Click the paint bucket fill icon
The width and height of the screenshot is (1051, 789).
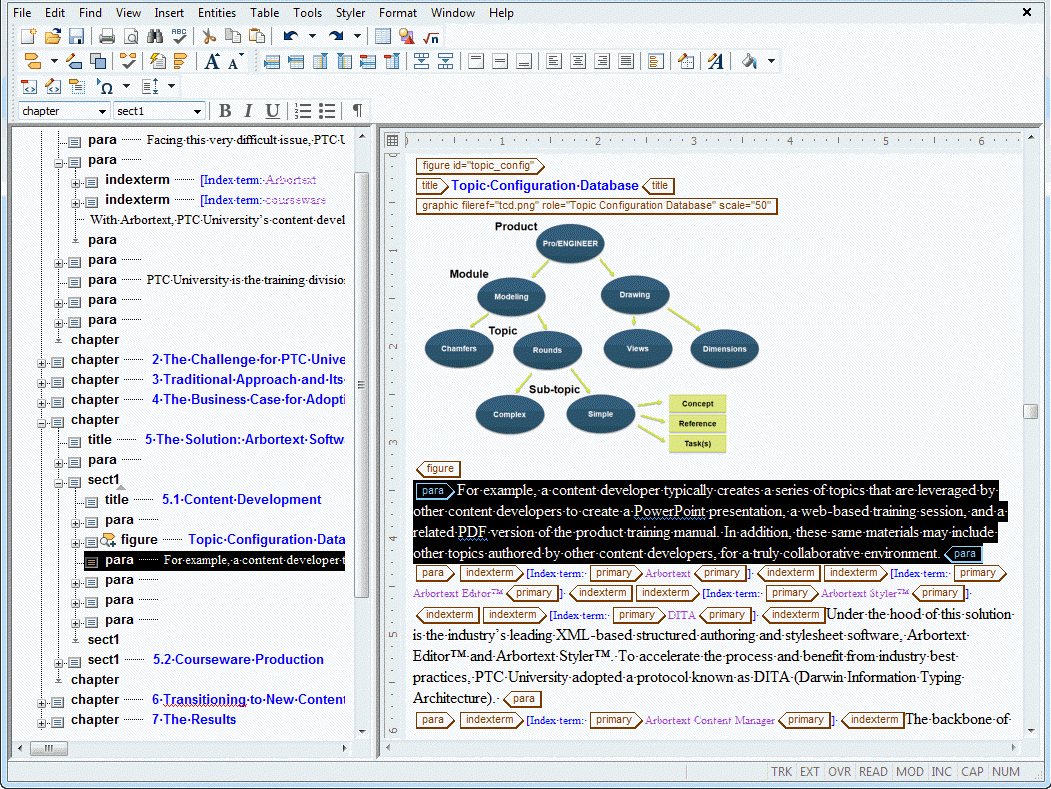click(749, 61)
